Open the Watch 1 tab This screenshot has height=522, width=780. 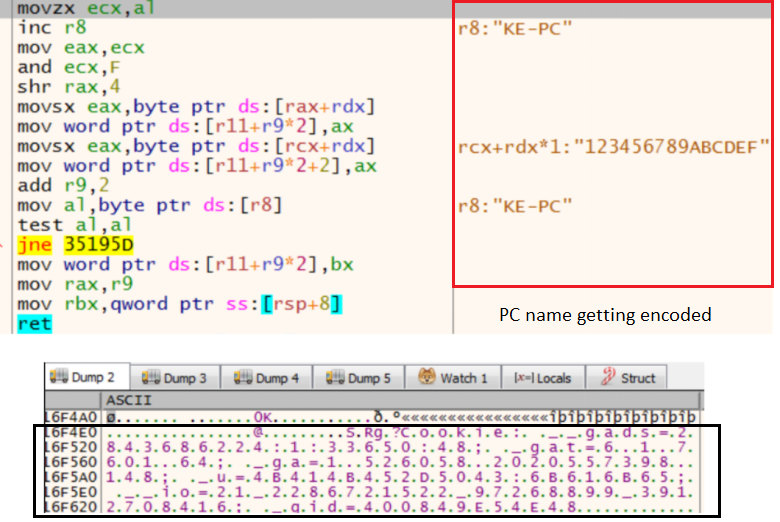pos(453,378)
